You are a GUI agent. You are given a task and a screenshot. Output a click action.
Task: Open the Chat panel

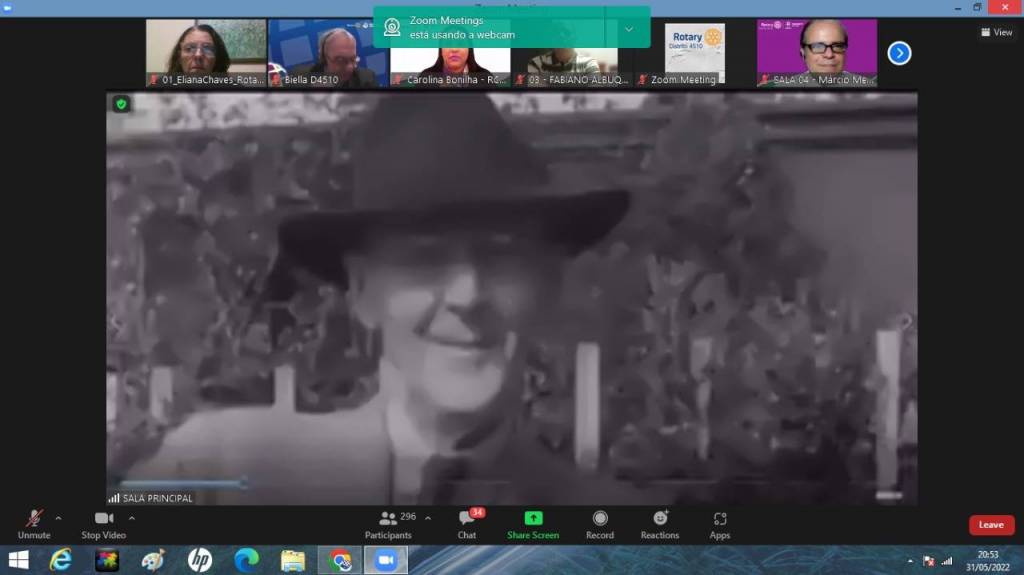click(467, 524)
